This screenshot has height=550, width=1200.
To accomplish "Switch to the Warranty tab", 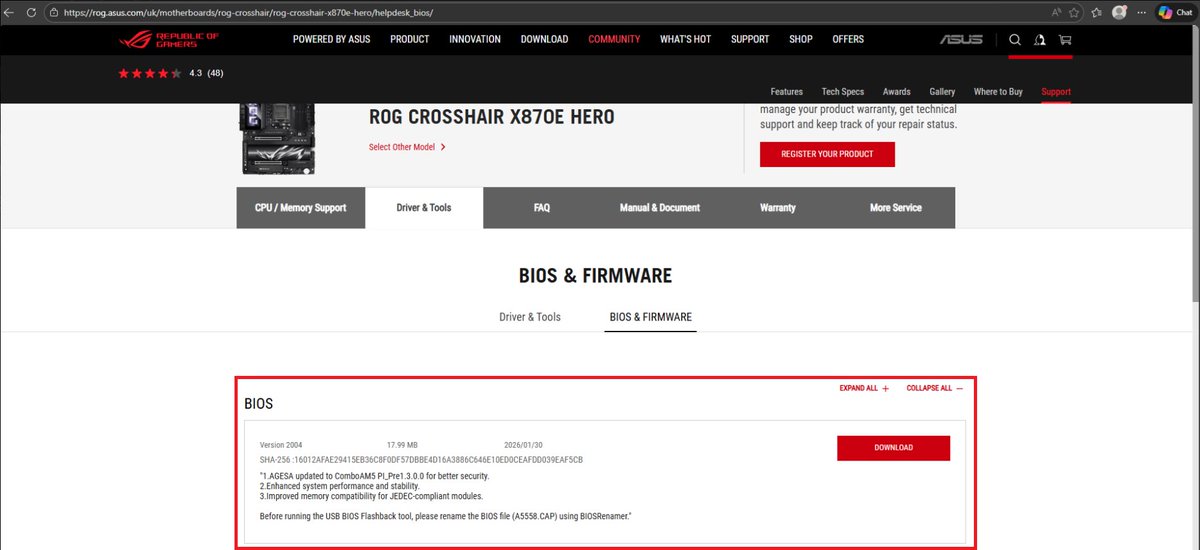I will click(778, 208).
